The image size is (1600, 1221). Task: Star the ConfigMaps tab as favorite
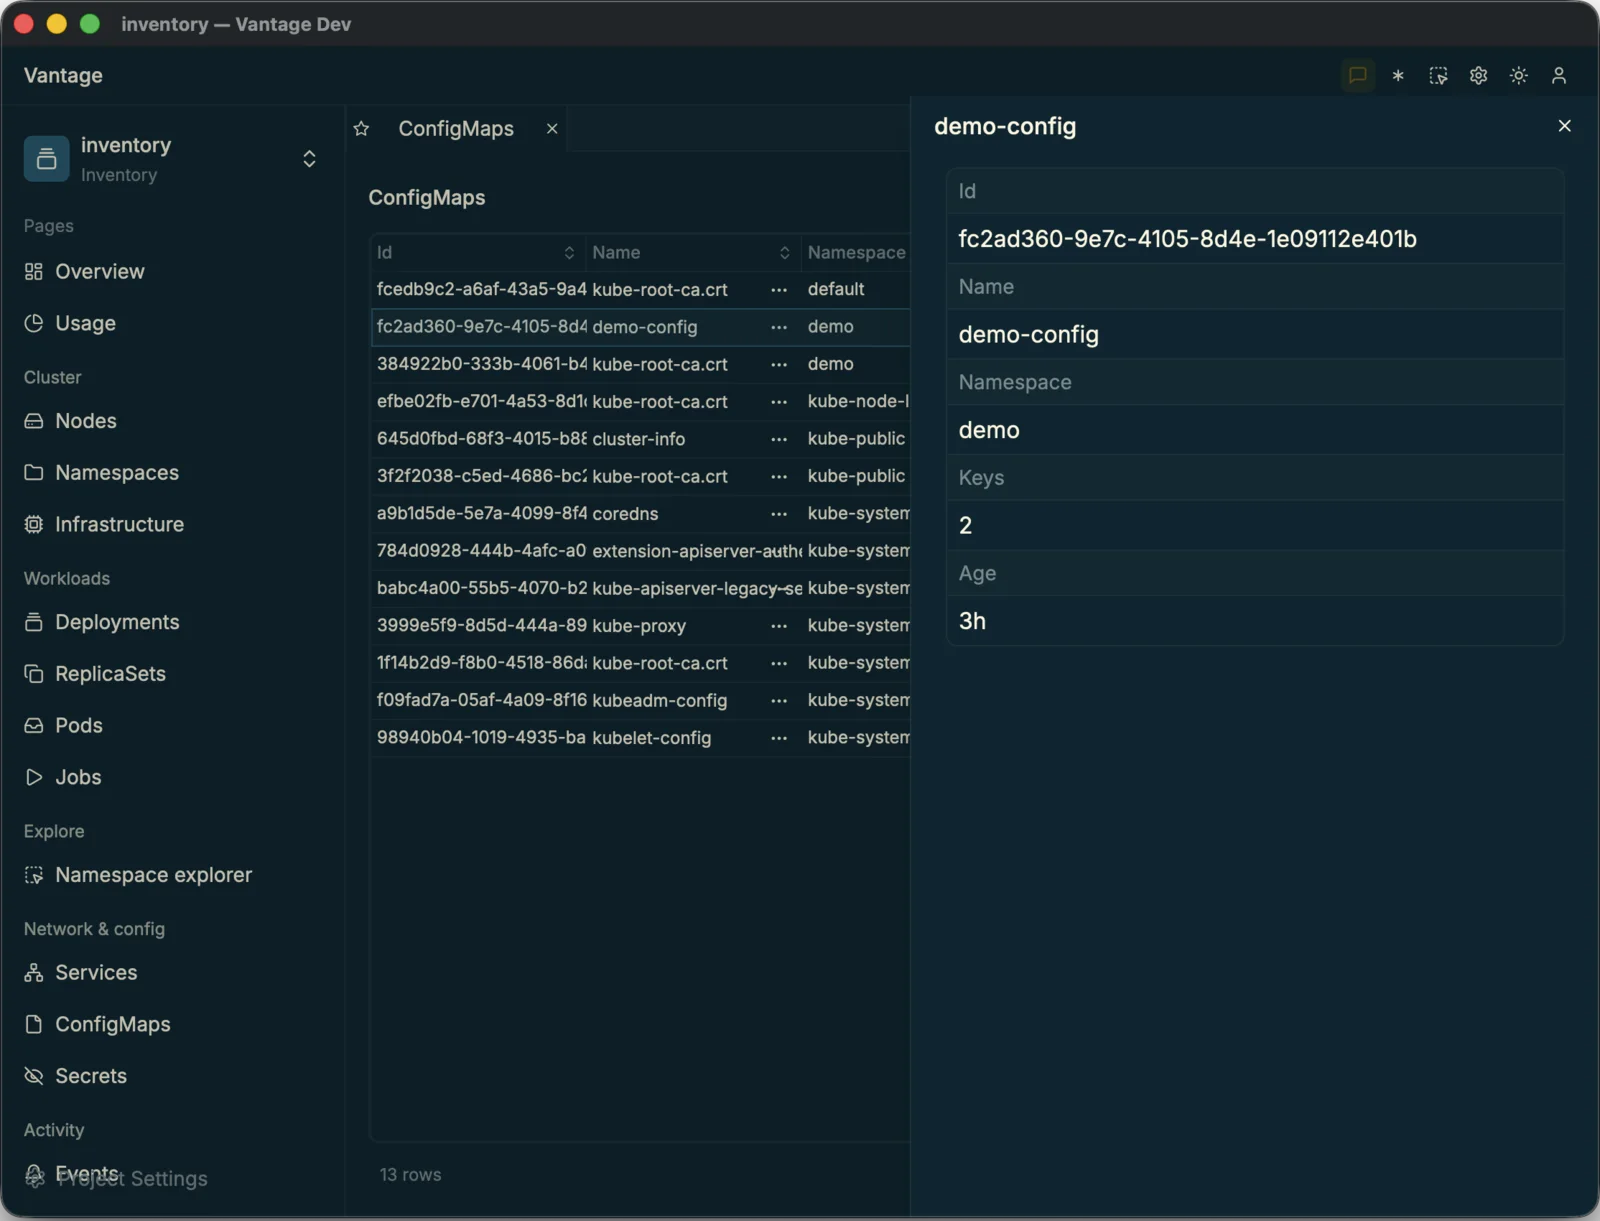(x=362, y=129)
